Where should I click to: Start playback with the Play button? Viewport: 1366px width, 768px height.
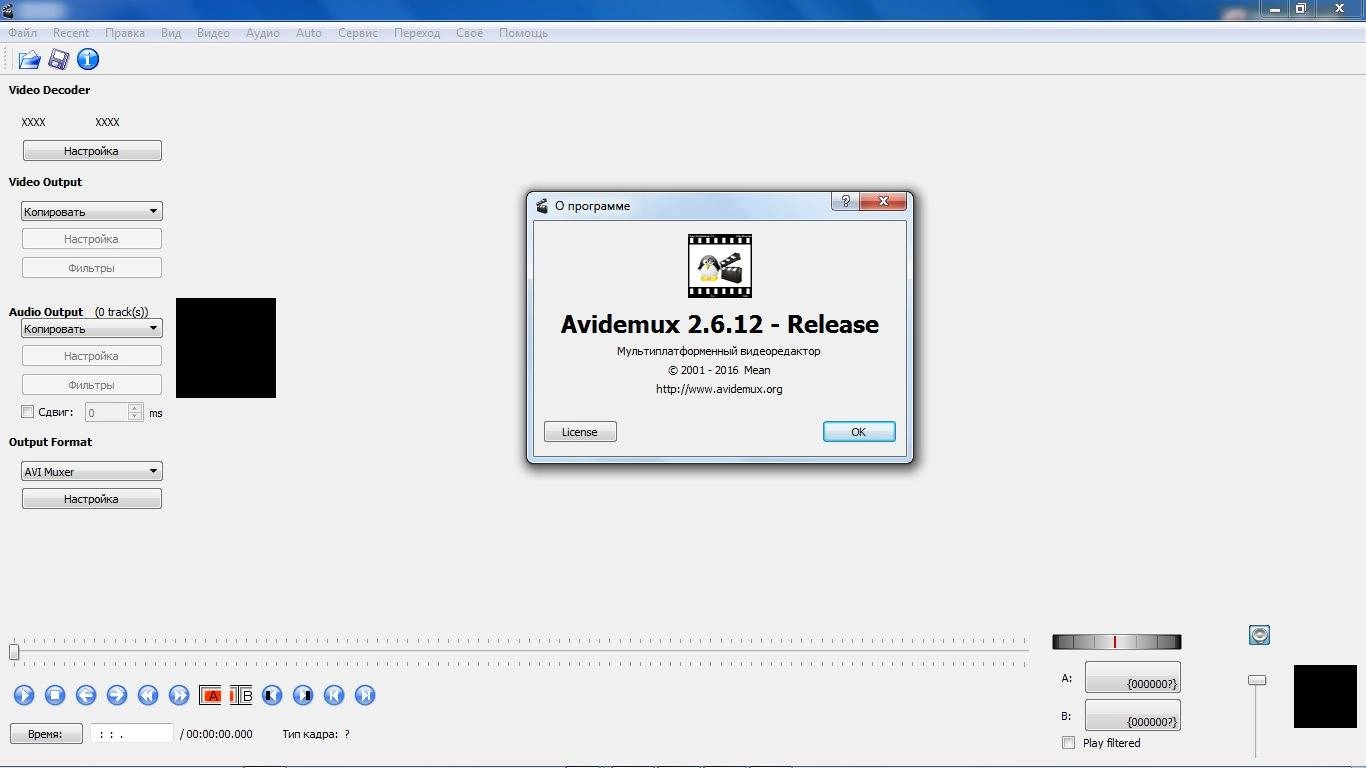[24, 695]
